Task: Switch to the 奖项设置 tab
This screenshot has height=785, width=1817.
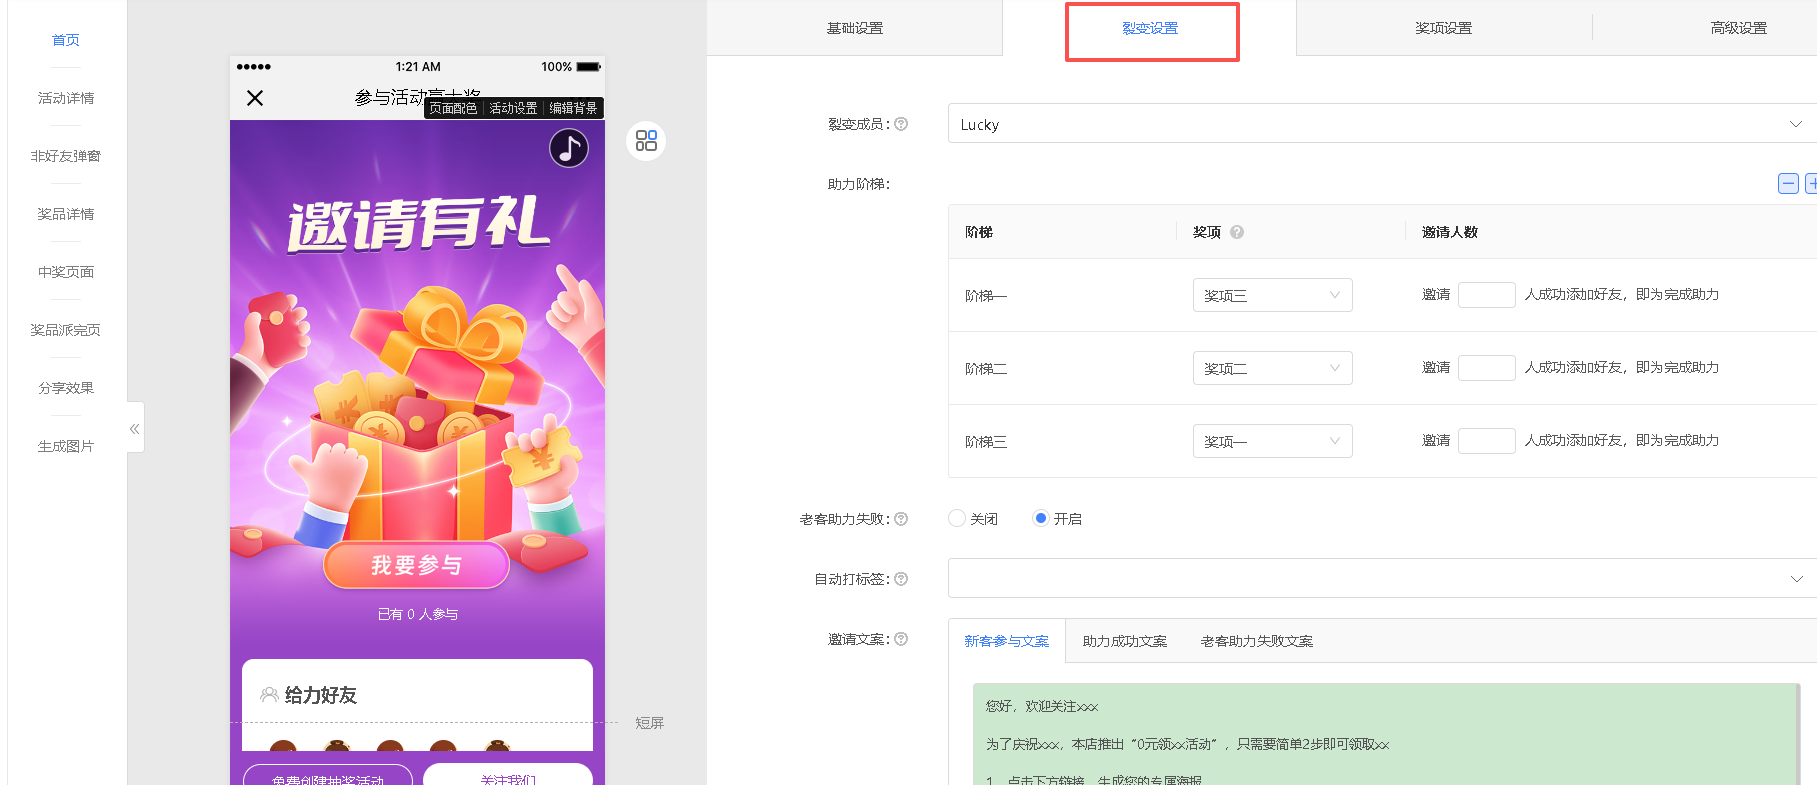Action: click(x=1443, y=28)
